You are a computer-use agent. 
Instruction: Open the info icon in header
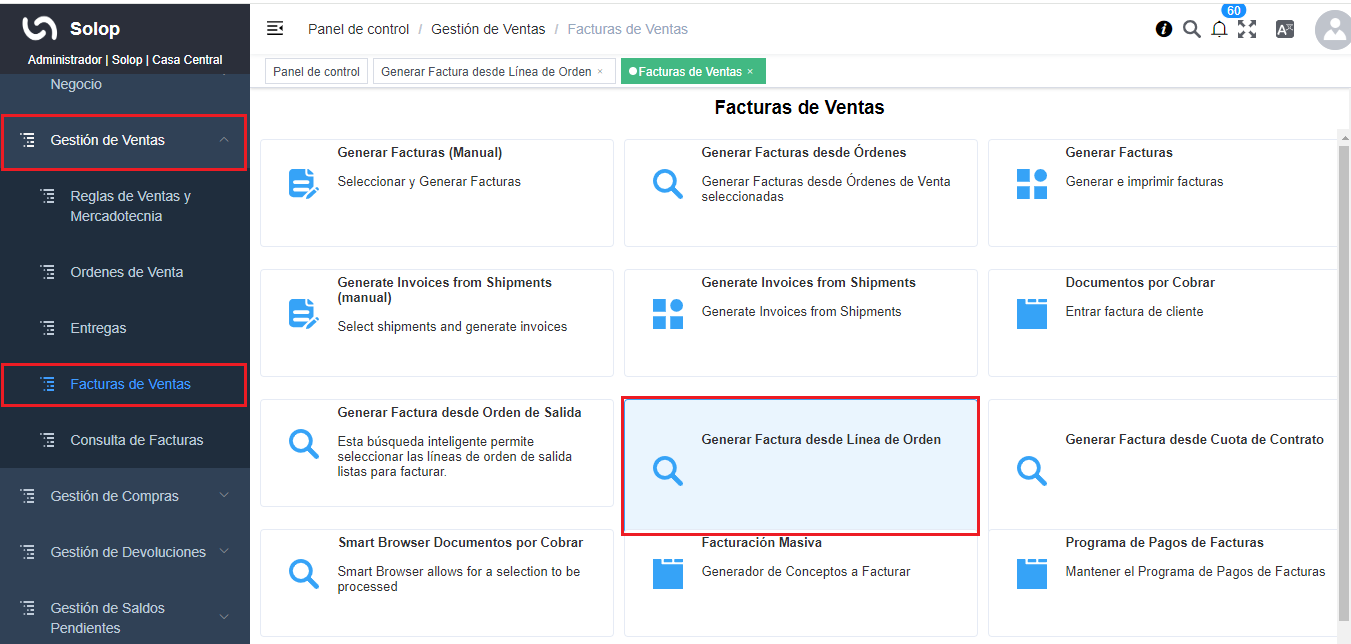click(x=1164, y=29)
